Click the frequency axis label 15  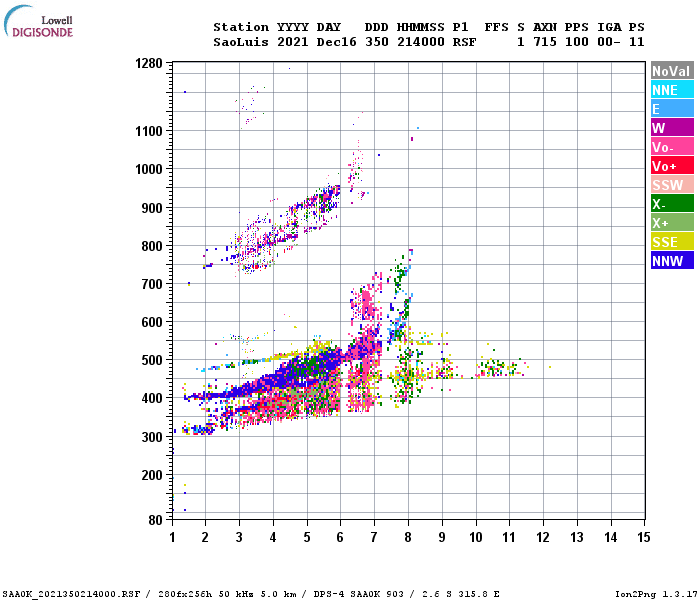point(643,537)
